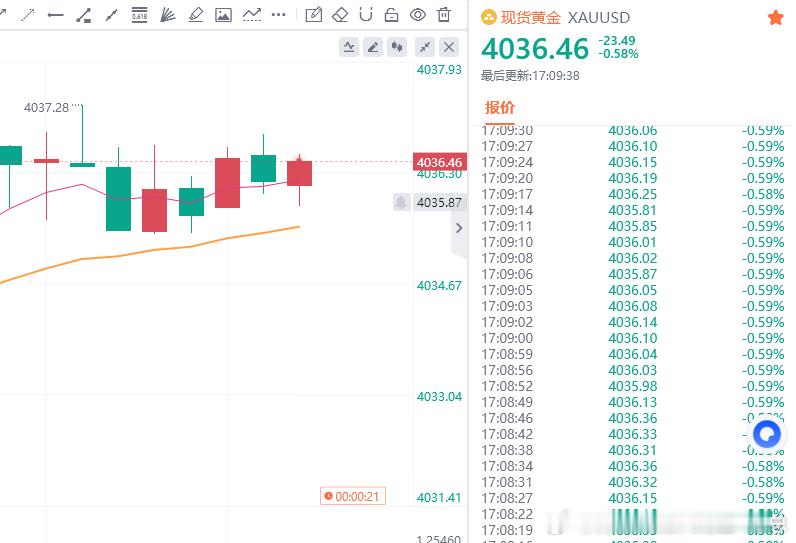
Task: Toggle the magnet snap mode
Action: tap(366, 15)
